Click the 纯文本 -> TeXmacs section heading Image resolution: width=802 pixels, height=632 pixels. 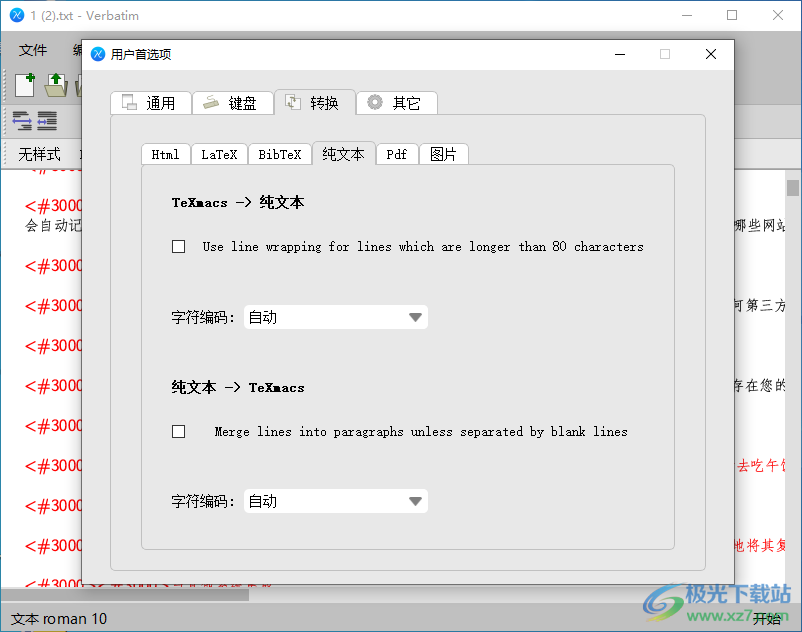coord(238,387)
